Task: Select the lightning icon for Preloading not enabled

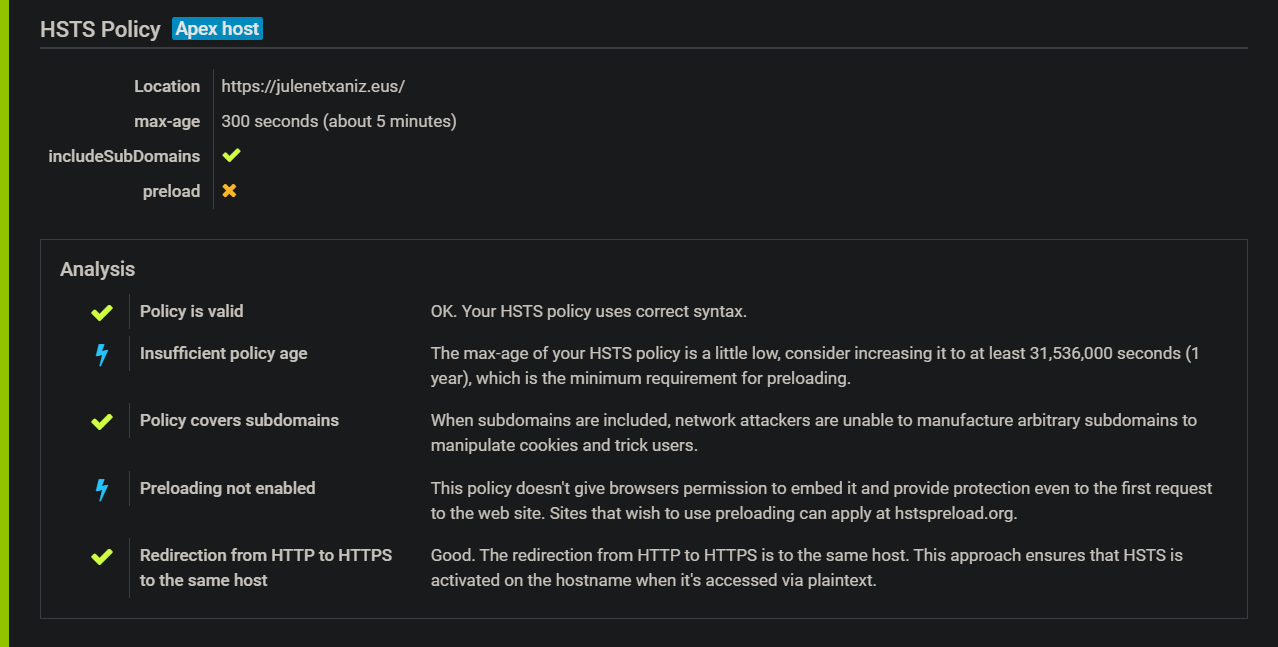Action: 100,489
